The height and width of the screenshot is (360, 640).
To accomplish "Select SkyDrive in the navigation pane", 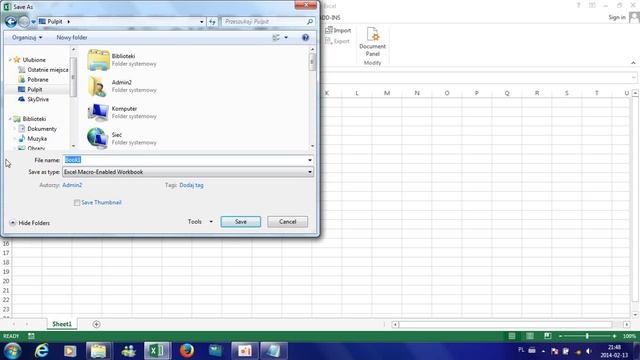I will [33, 99].
